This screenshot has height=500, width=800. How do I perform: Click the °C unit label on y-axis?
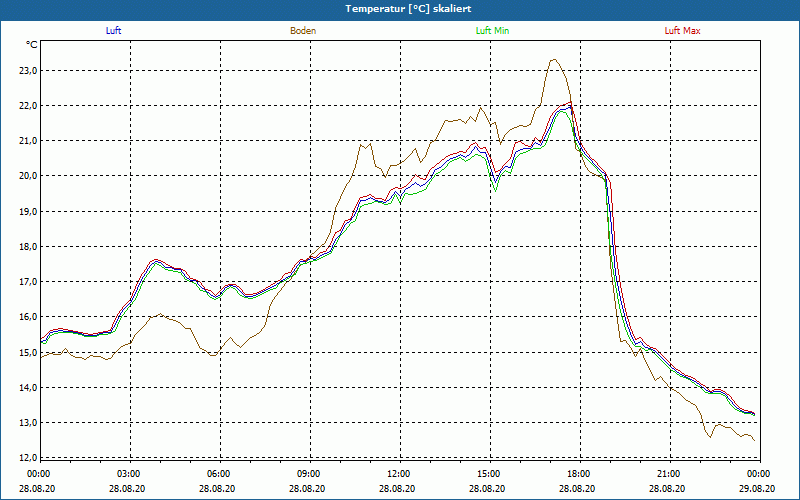pyautogui.click(x=31, y=45)
